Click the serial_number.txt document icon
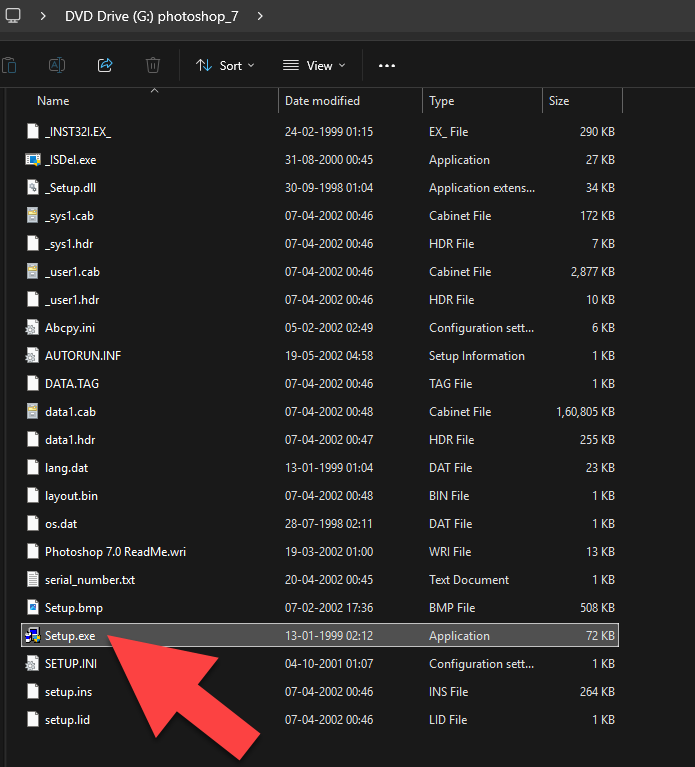 (33, 580)
